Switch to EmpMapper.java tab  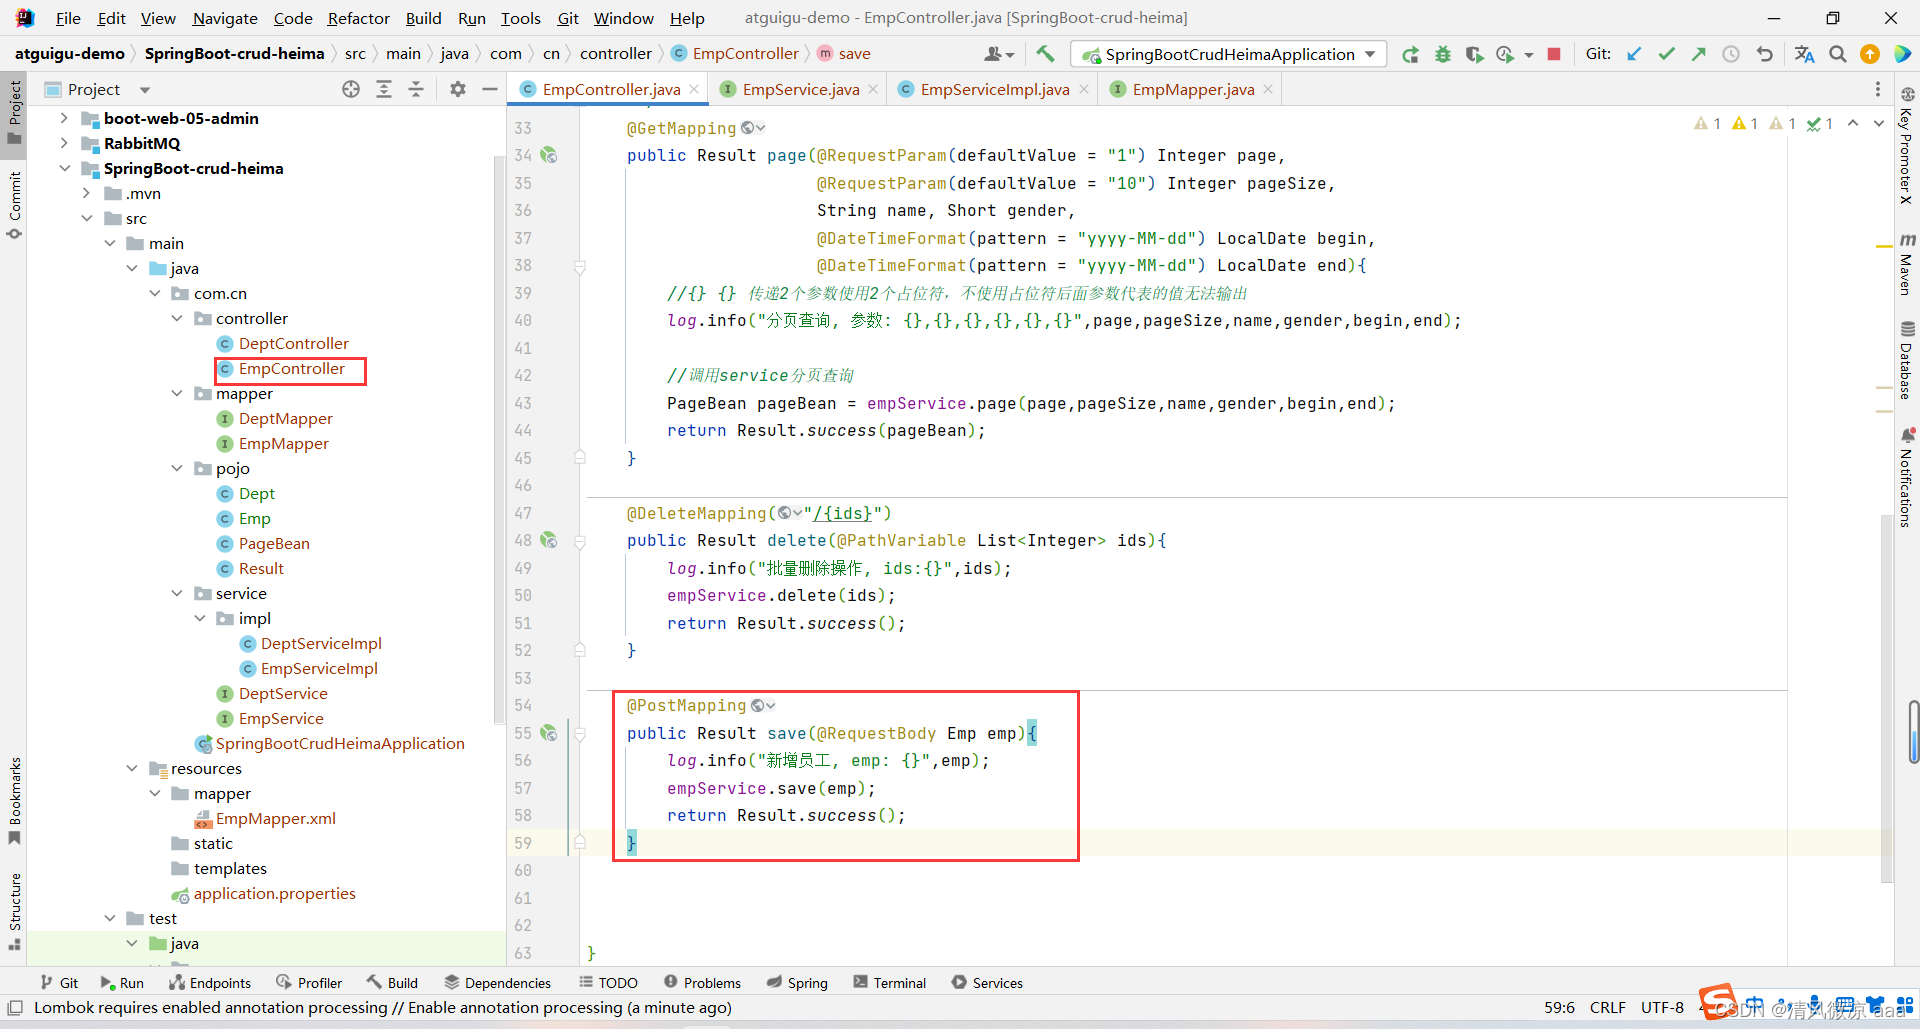click(1192, 90)
